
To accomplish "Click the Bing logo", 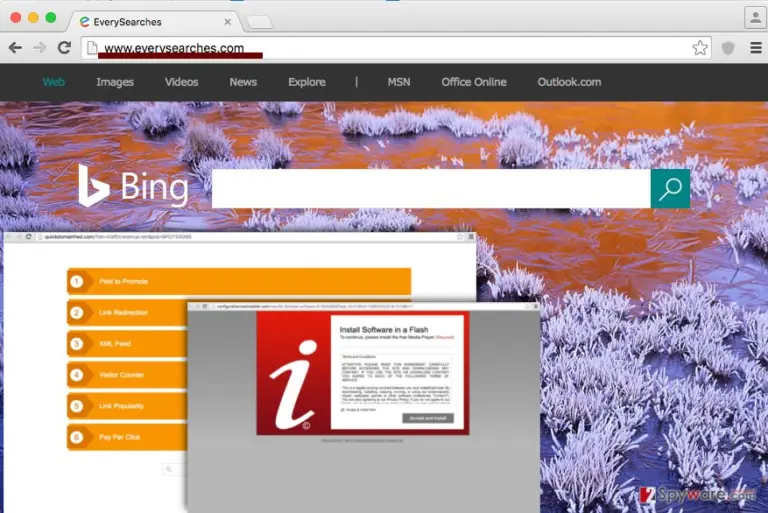I will point(133,186).
